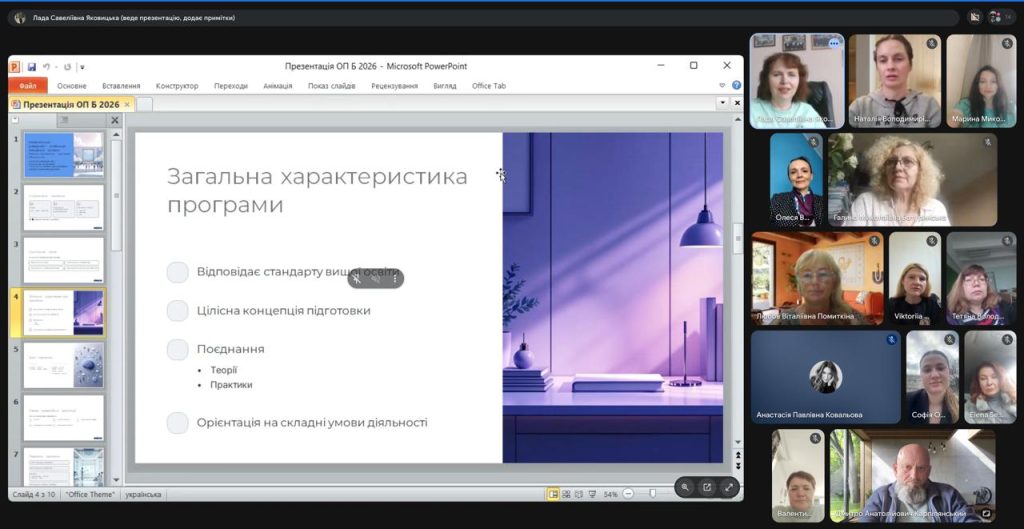The width and height of the screenshot is (1024, 529).
Task: Click the zoom out minus button
Action: coord(628,494)
